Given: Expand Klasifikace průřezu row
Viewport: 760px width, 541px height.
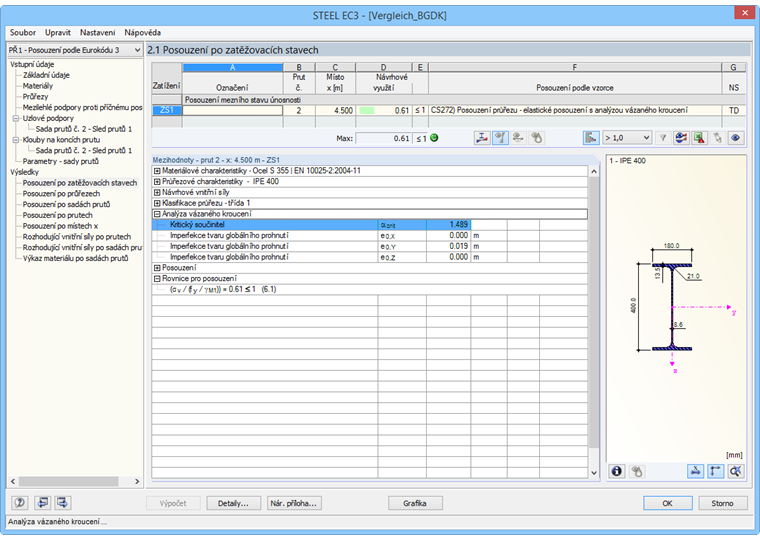Looking at the screenshot, I should (157, 203).
